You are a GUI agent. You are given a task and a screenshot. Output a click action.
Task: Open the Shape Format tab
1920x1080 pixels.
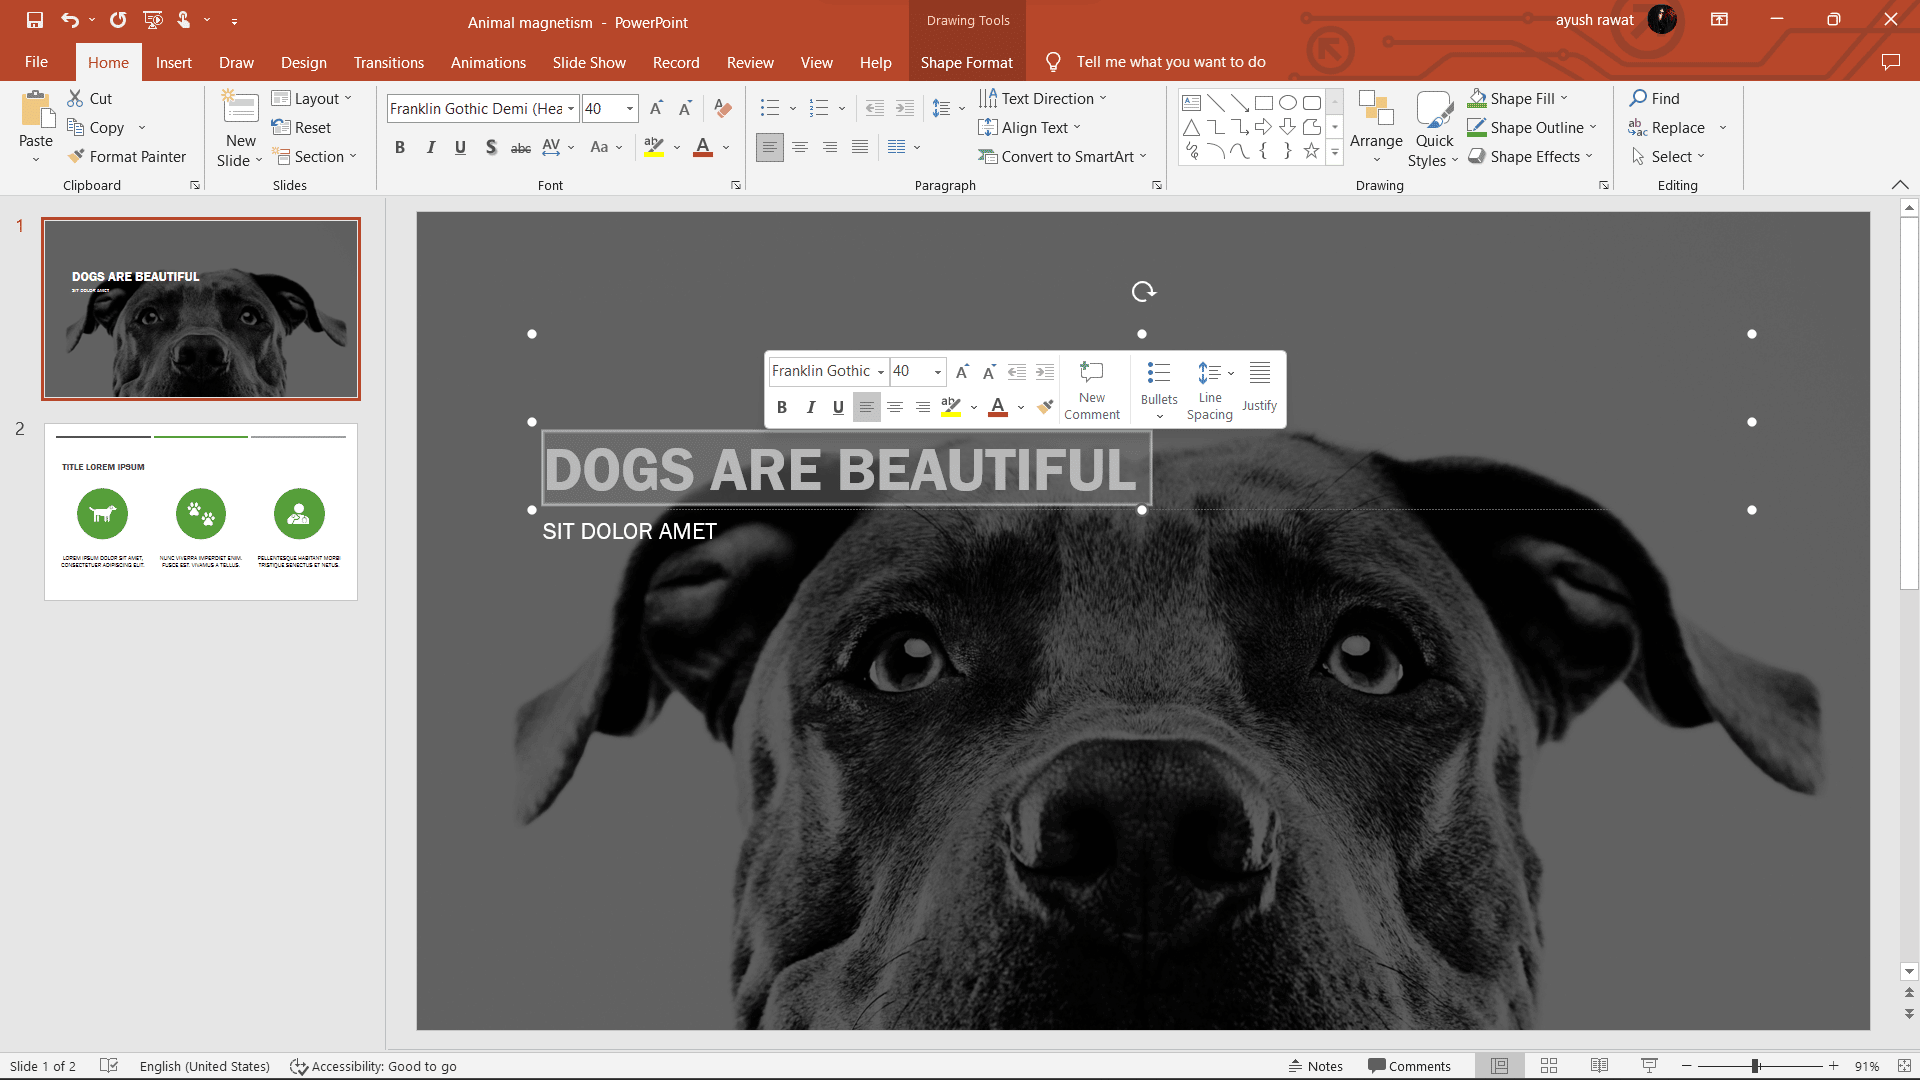(x=966, y=62)
